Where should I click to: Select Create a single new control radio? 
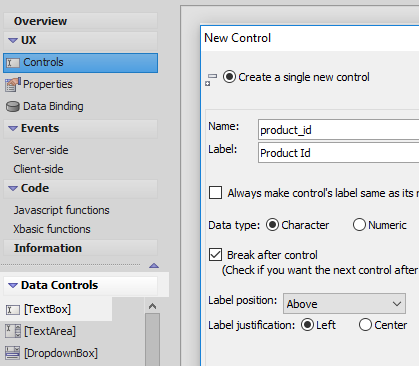click(x=229, y=77)
